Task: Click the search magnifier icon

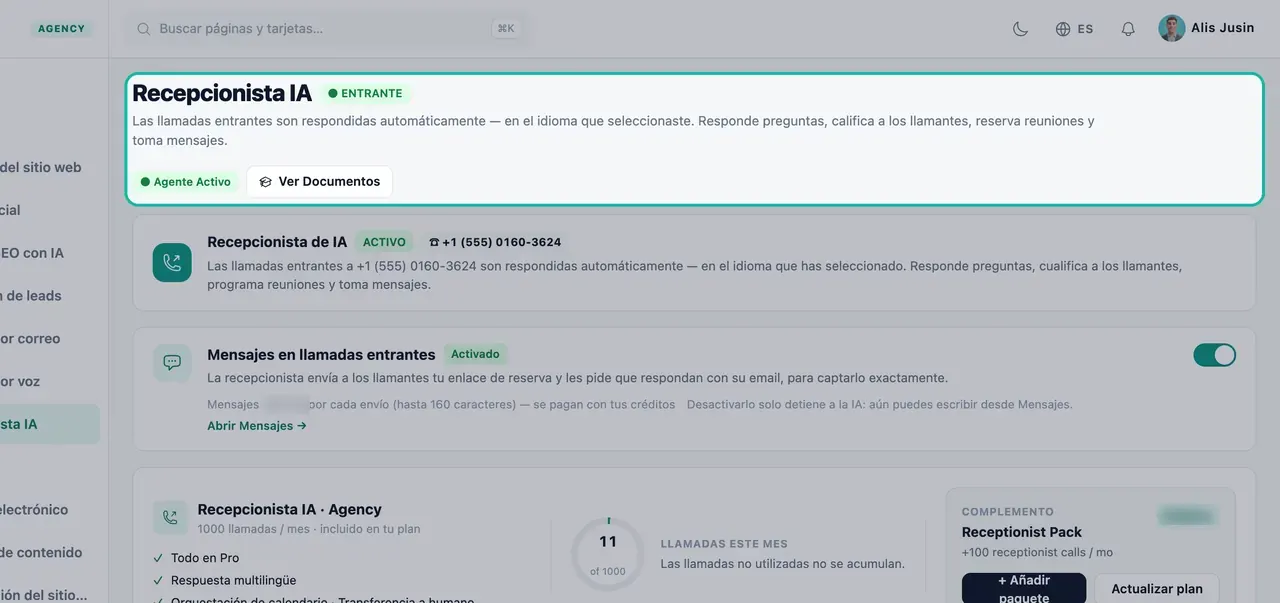Action: click(x=144, y=29)
